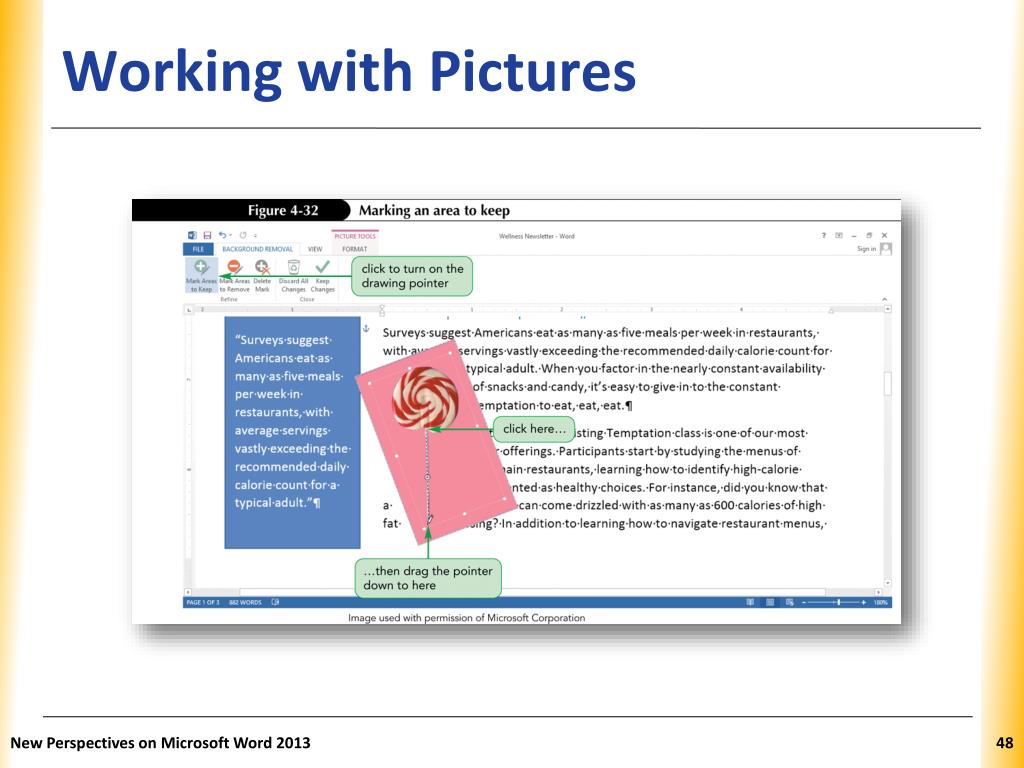Click the vertical scrollbar up arrow
This screenshot has width=1024, height=768.
(x=888, y=309)
